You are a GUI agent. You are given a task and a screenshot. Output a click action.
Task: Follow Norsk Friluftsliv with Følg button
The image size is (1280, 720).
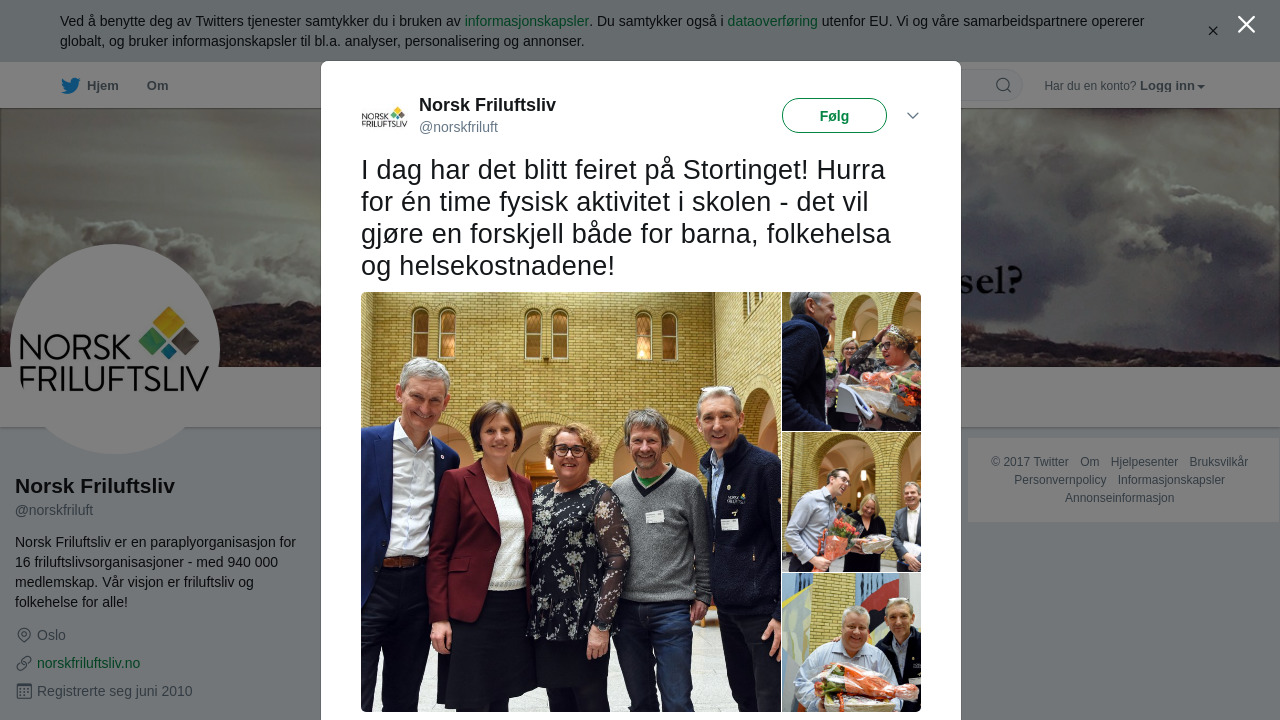[x=834, y=116]
